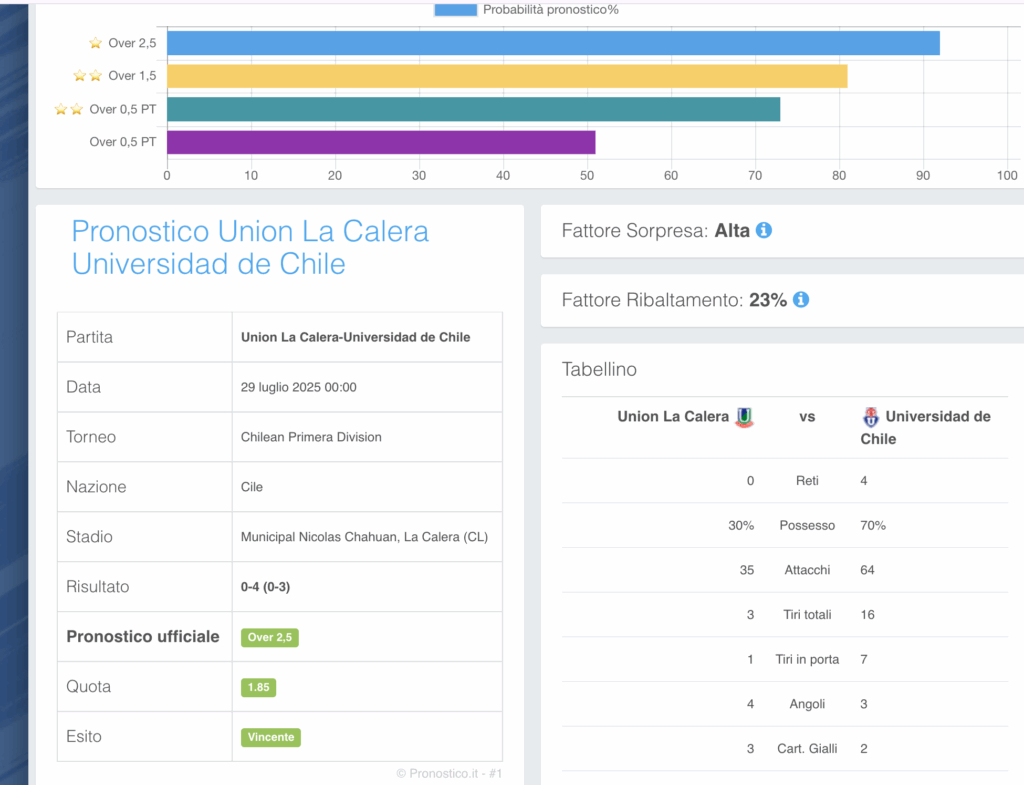Viewport: 1024px width, 785px height.
Task: Click the Cart. Gialli stat label
Action: coord(807,749)
